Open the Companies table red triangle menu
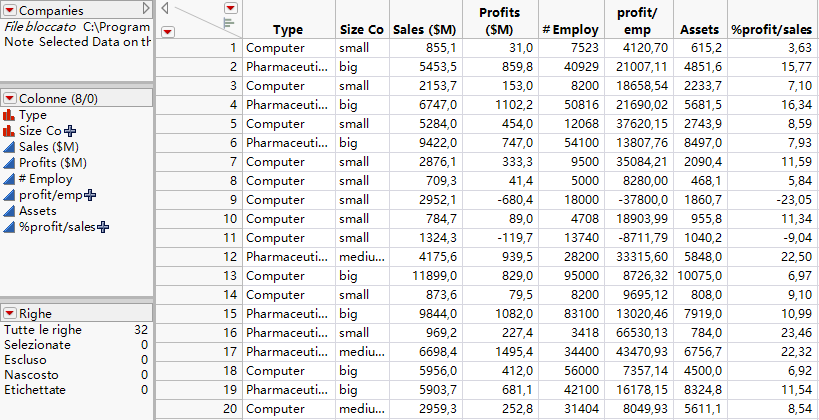The height and width of the screenshot is (420, 819). tap(11, 10)
